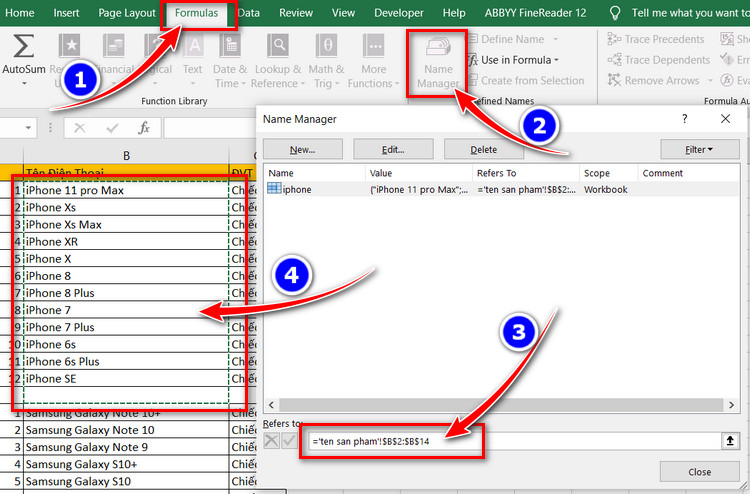The image size is (750, 494).
Task: Select cell iPhone Xs Max
Action: click(126, 224)
